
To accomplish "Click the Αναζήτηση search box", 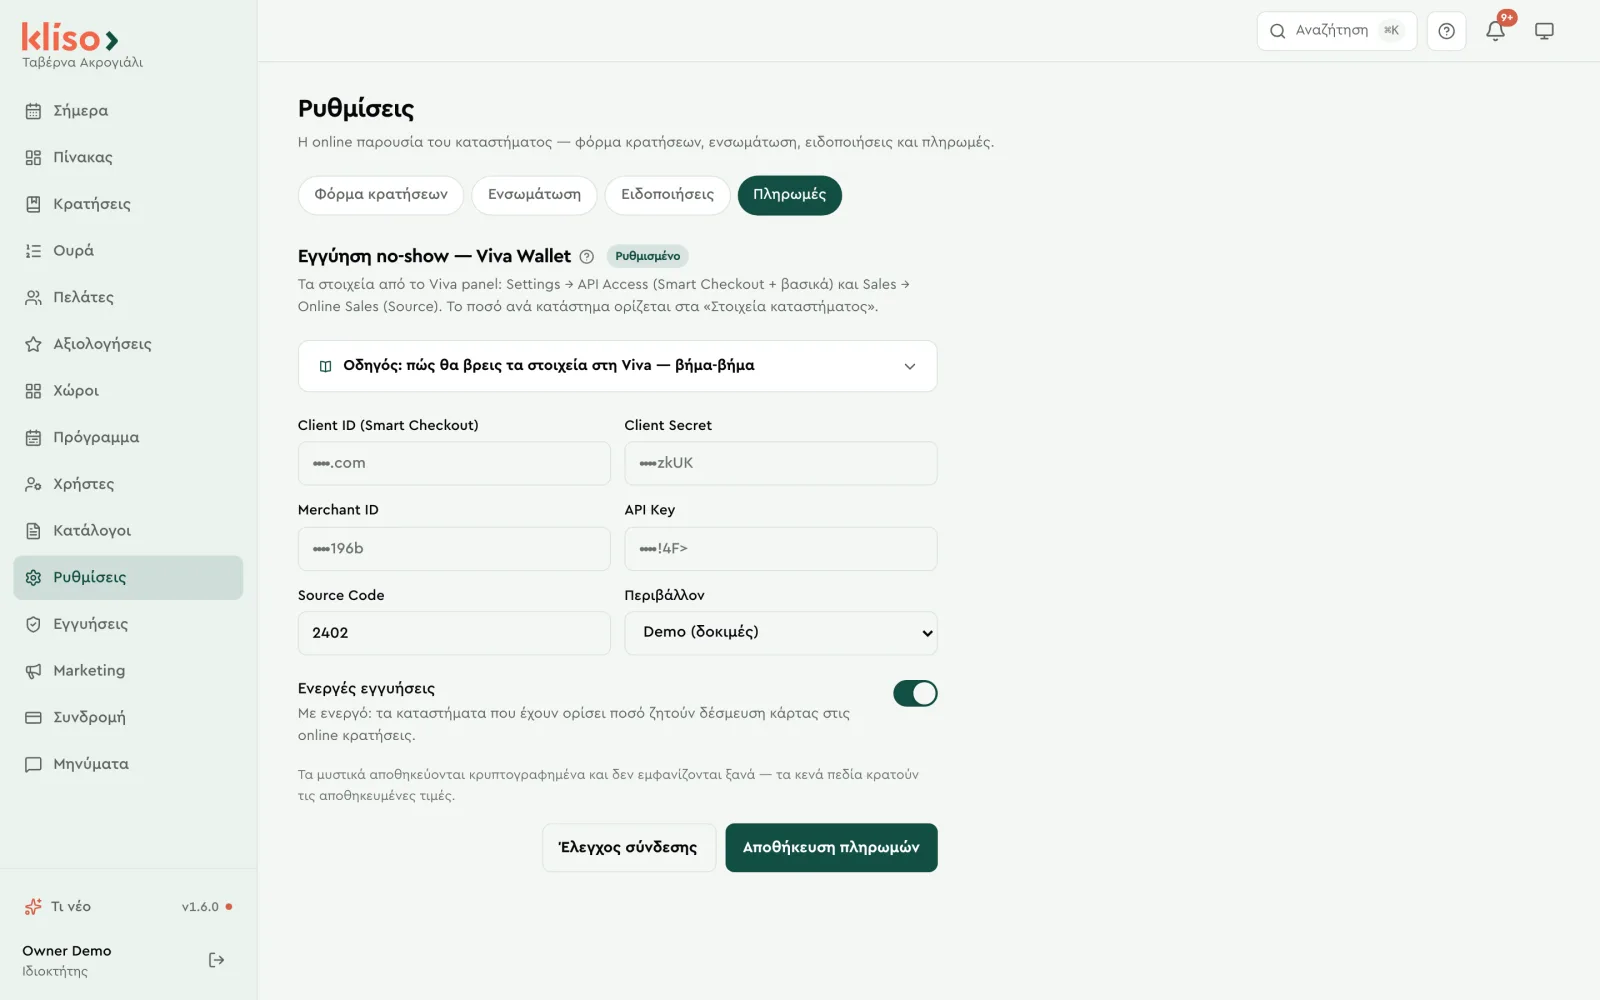I will 1336,31.
